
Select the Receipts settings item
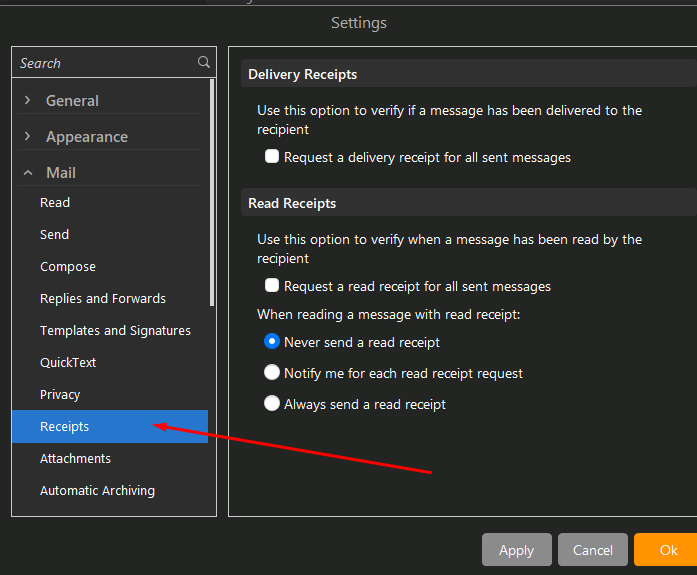coord(110,427)
